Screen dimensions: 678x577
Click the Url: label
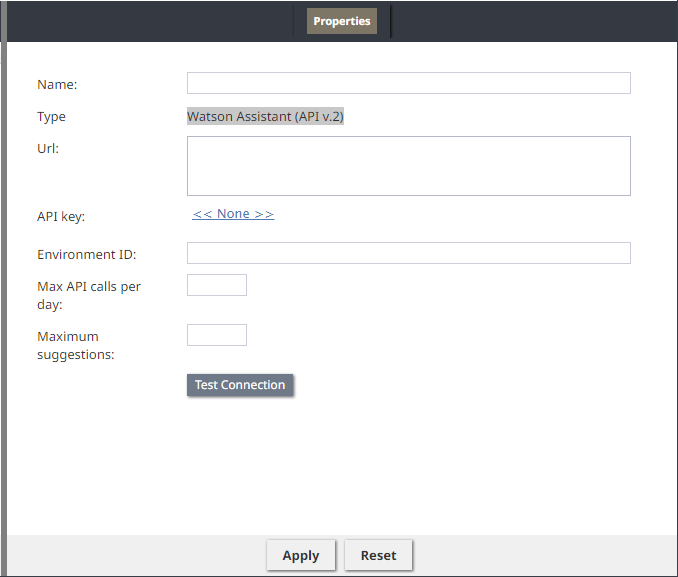(x=48, y=148)
